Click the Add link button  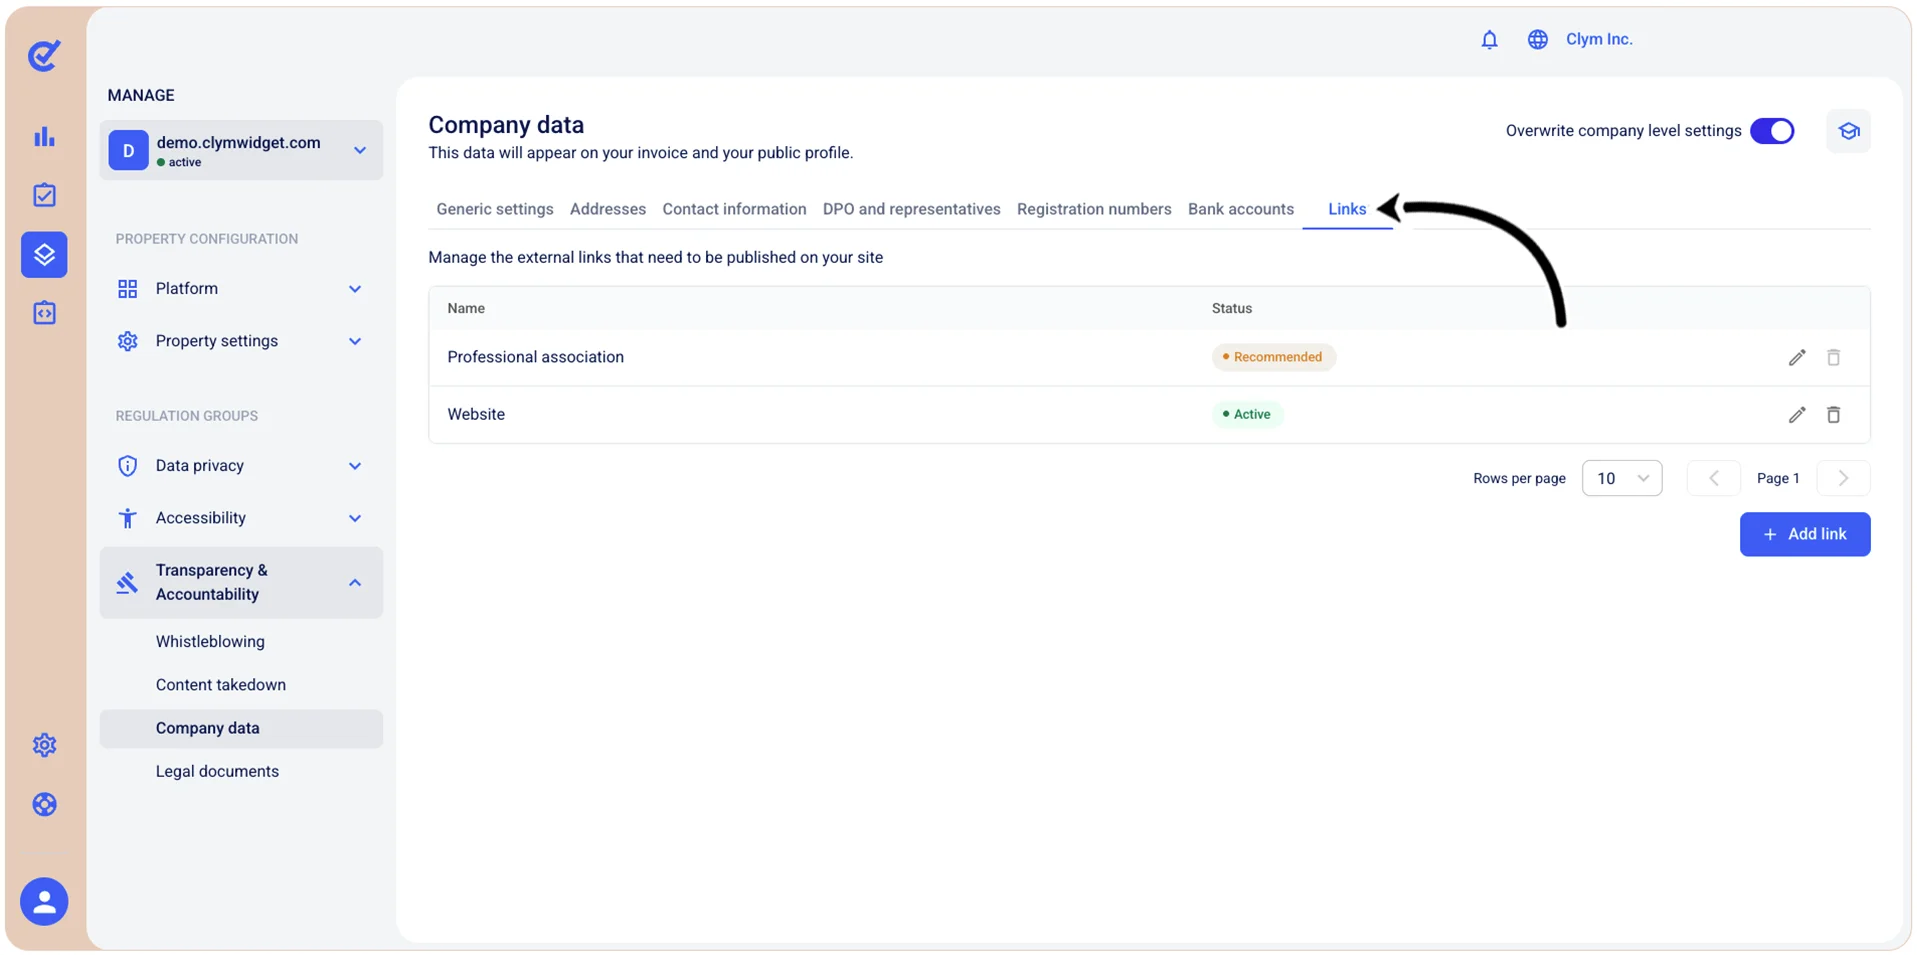[1804, 534]
